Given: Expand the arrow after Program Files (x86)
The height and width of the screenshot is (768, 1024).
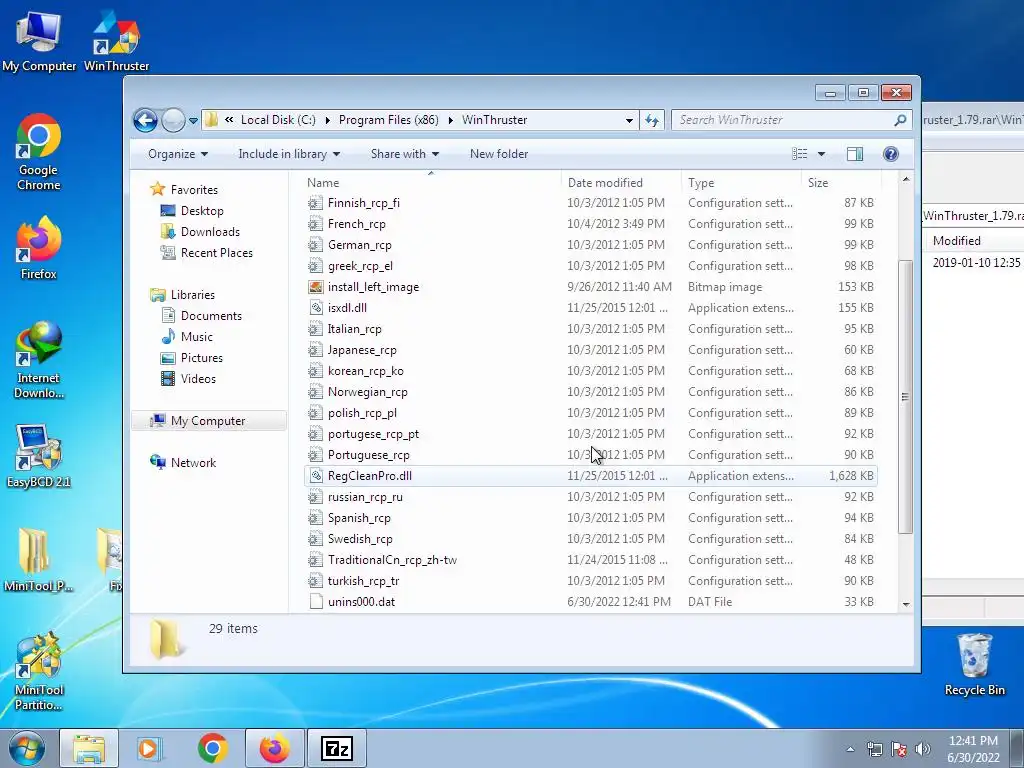Looking at the screenshot, I should 450,120.
